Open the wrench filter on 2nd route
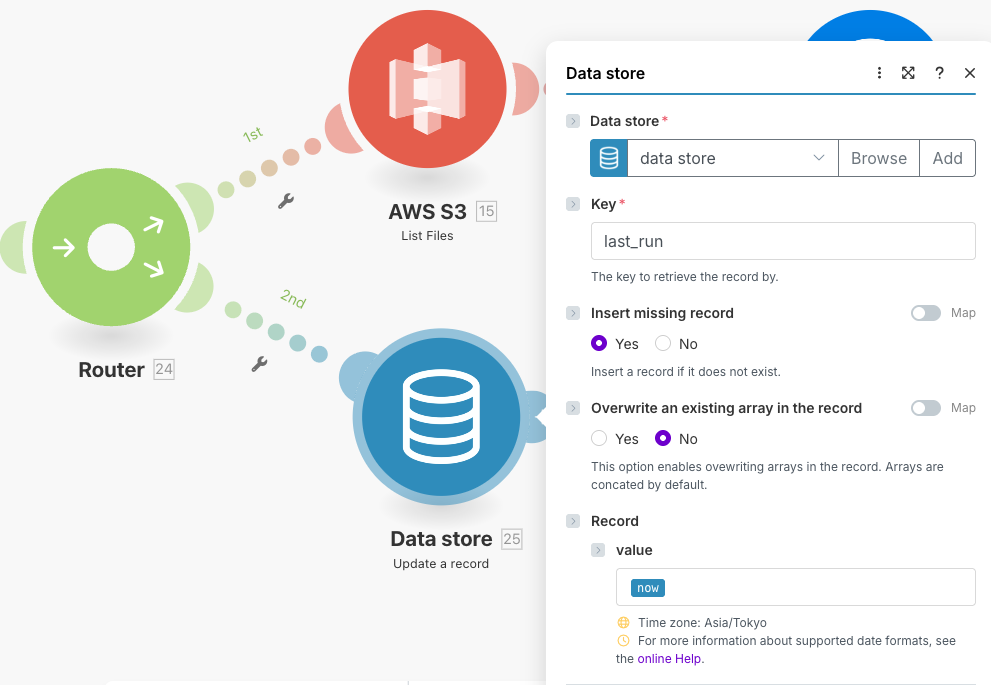Screen dimensions: 991x685 pyautogui.click(x=259, y=364)
